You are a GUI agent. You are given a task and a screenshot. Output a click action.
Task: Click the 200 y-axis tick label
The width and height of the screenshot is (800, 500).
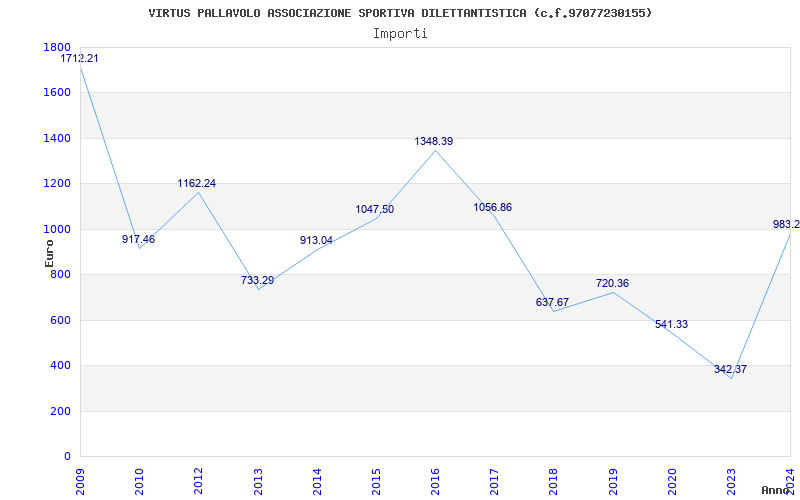point(60,411)
